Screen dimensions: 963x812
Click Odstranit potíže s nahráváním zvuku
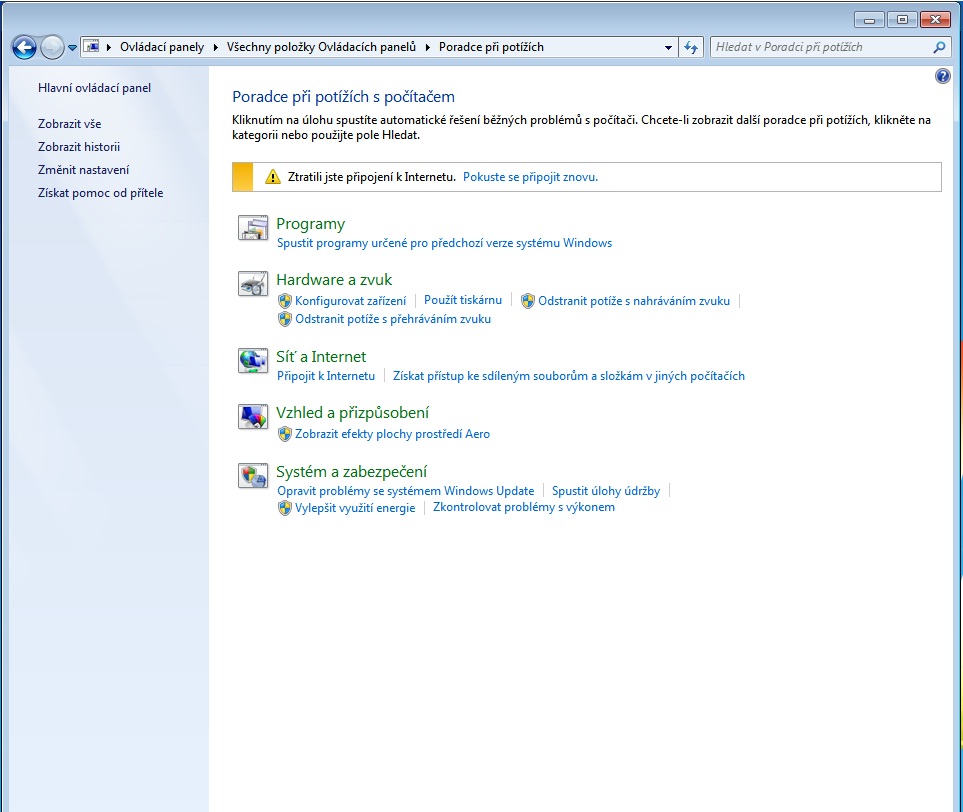(x=634, y=301)
